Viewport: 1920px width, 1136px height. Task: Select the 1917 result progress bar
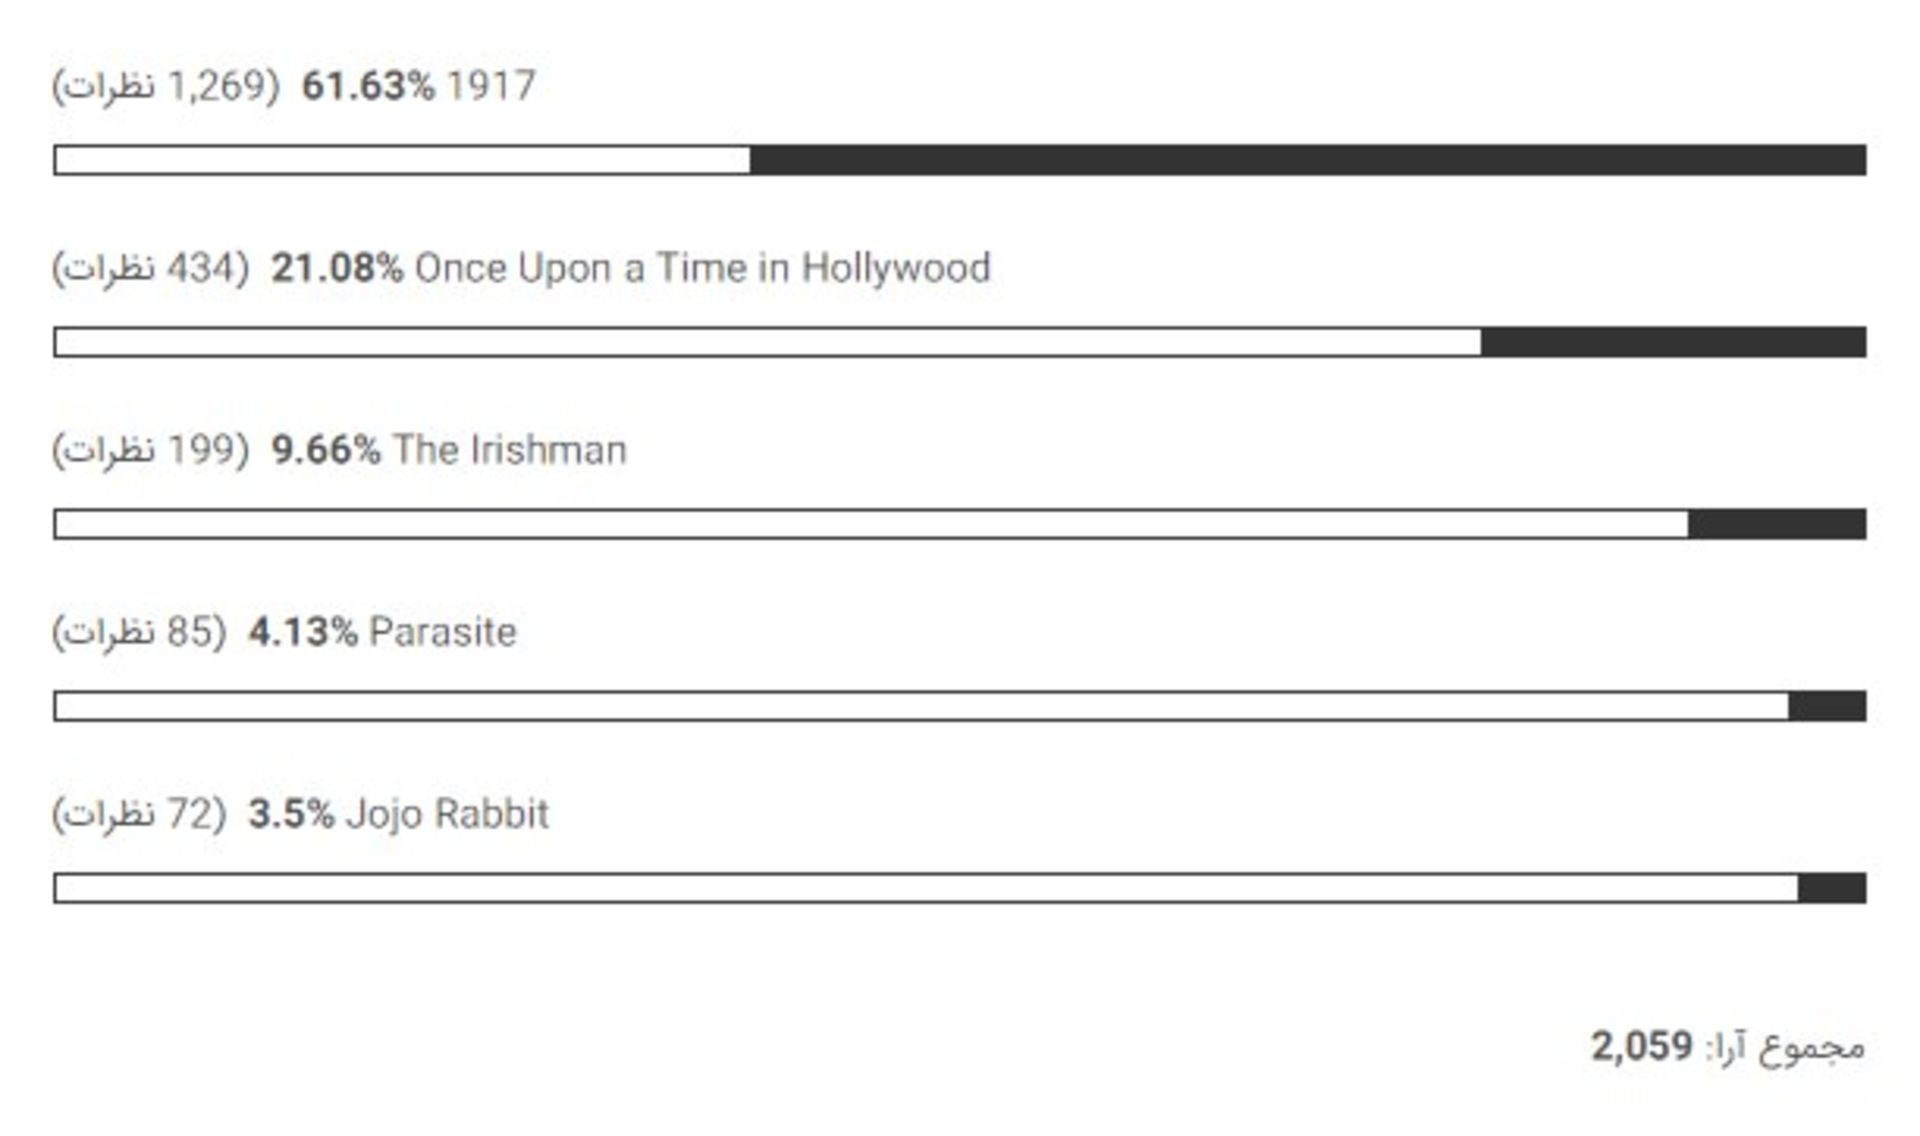pyautogui.click(x=960, y=160)
